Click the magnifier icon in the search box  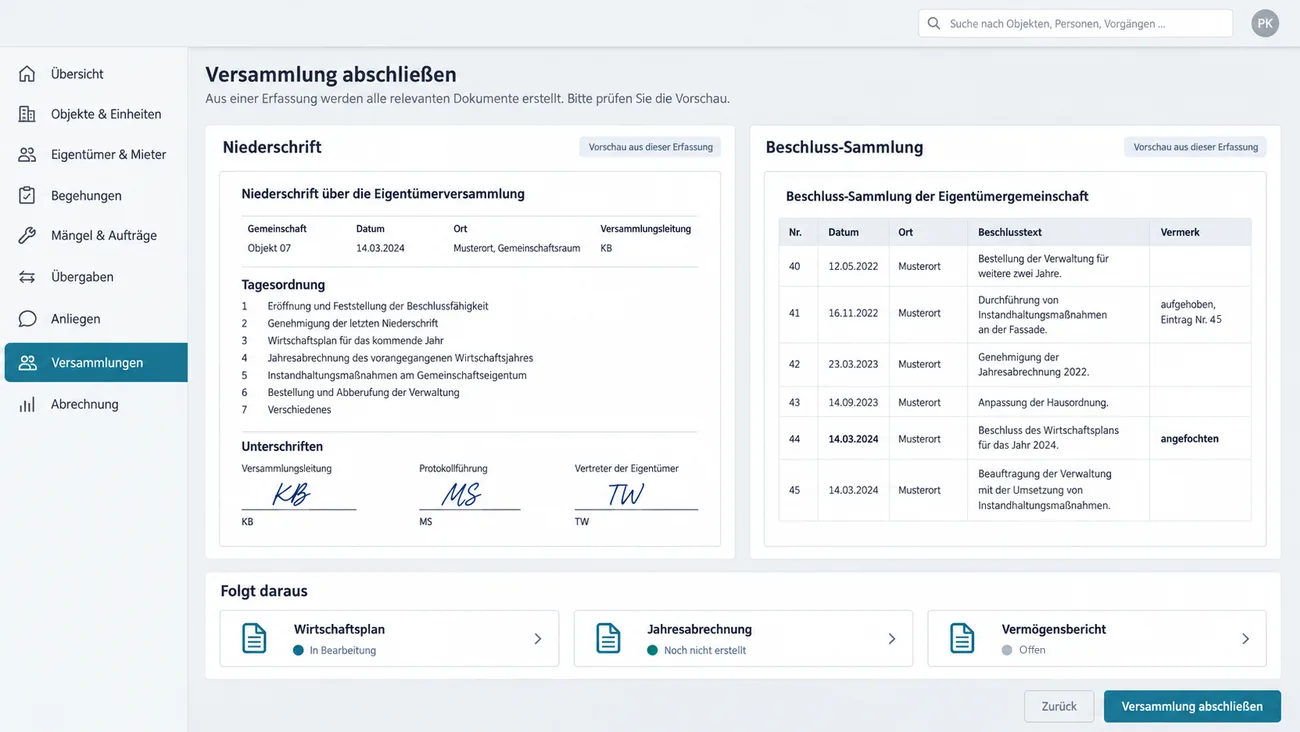[934, 23]
